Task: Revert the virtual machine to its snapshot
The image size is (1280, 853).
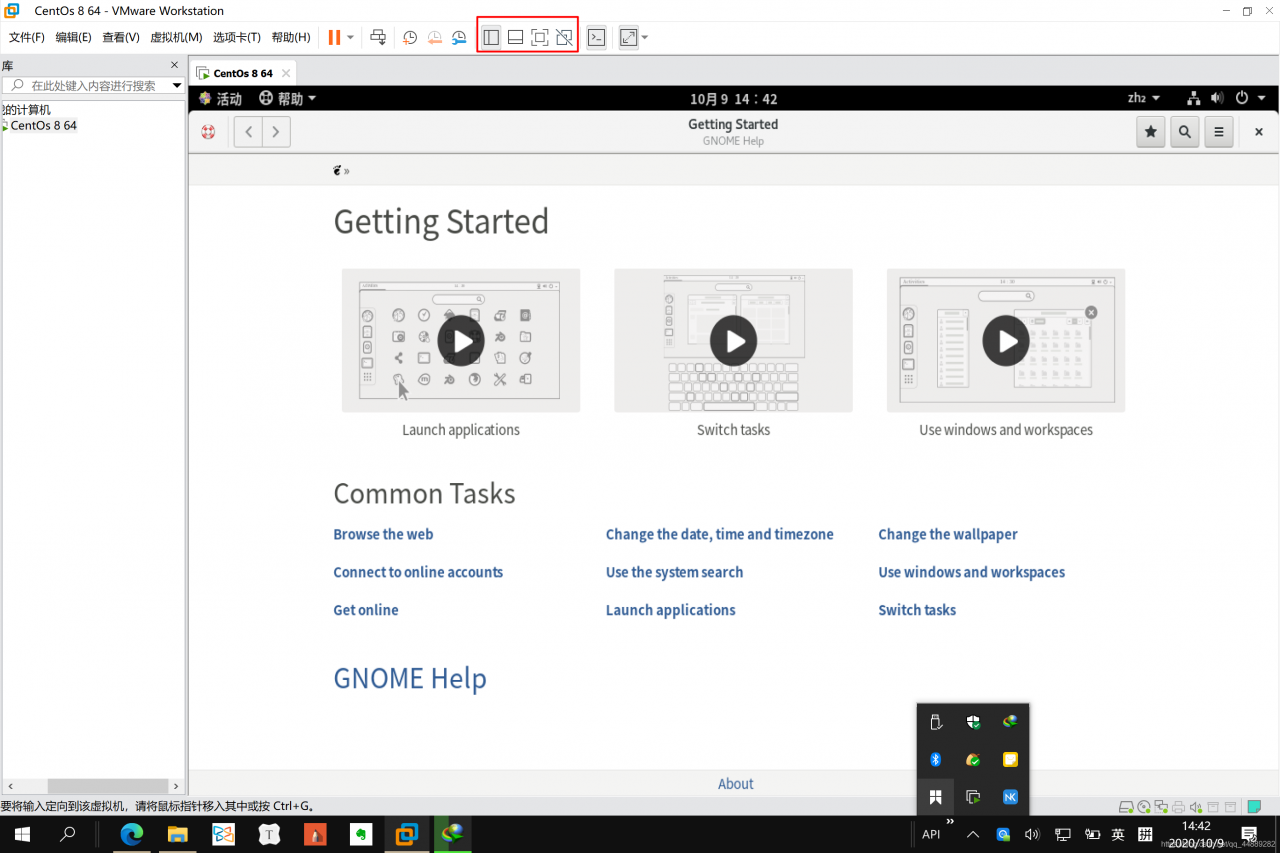Action: click(435, 37)
